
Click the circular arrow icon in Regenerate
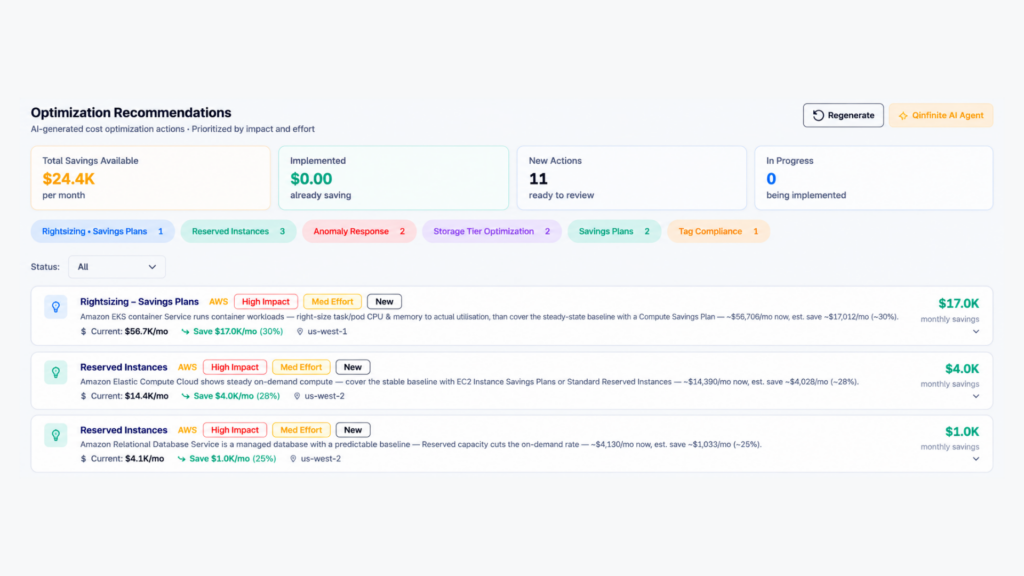click(818, 116)
